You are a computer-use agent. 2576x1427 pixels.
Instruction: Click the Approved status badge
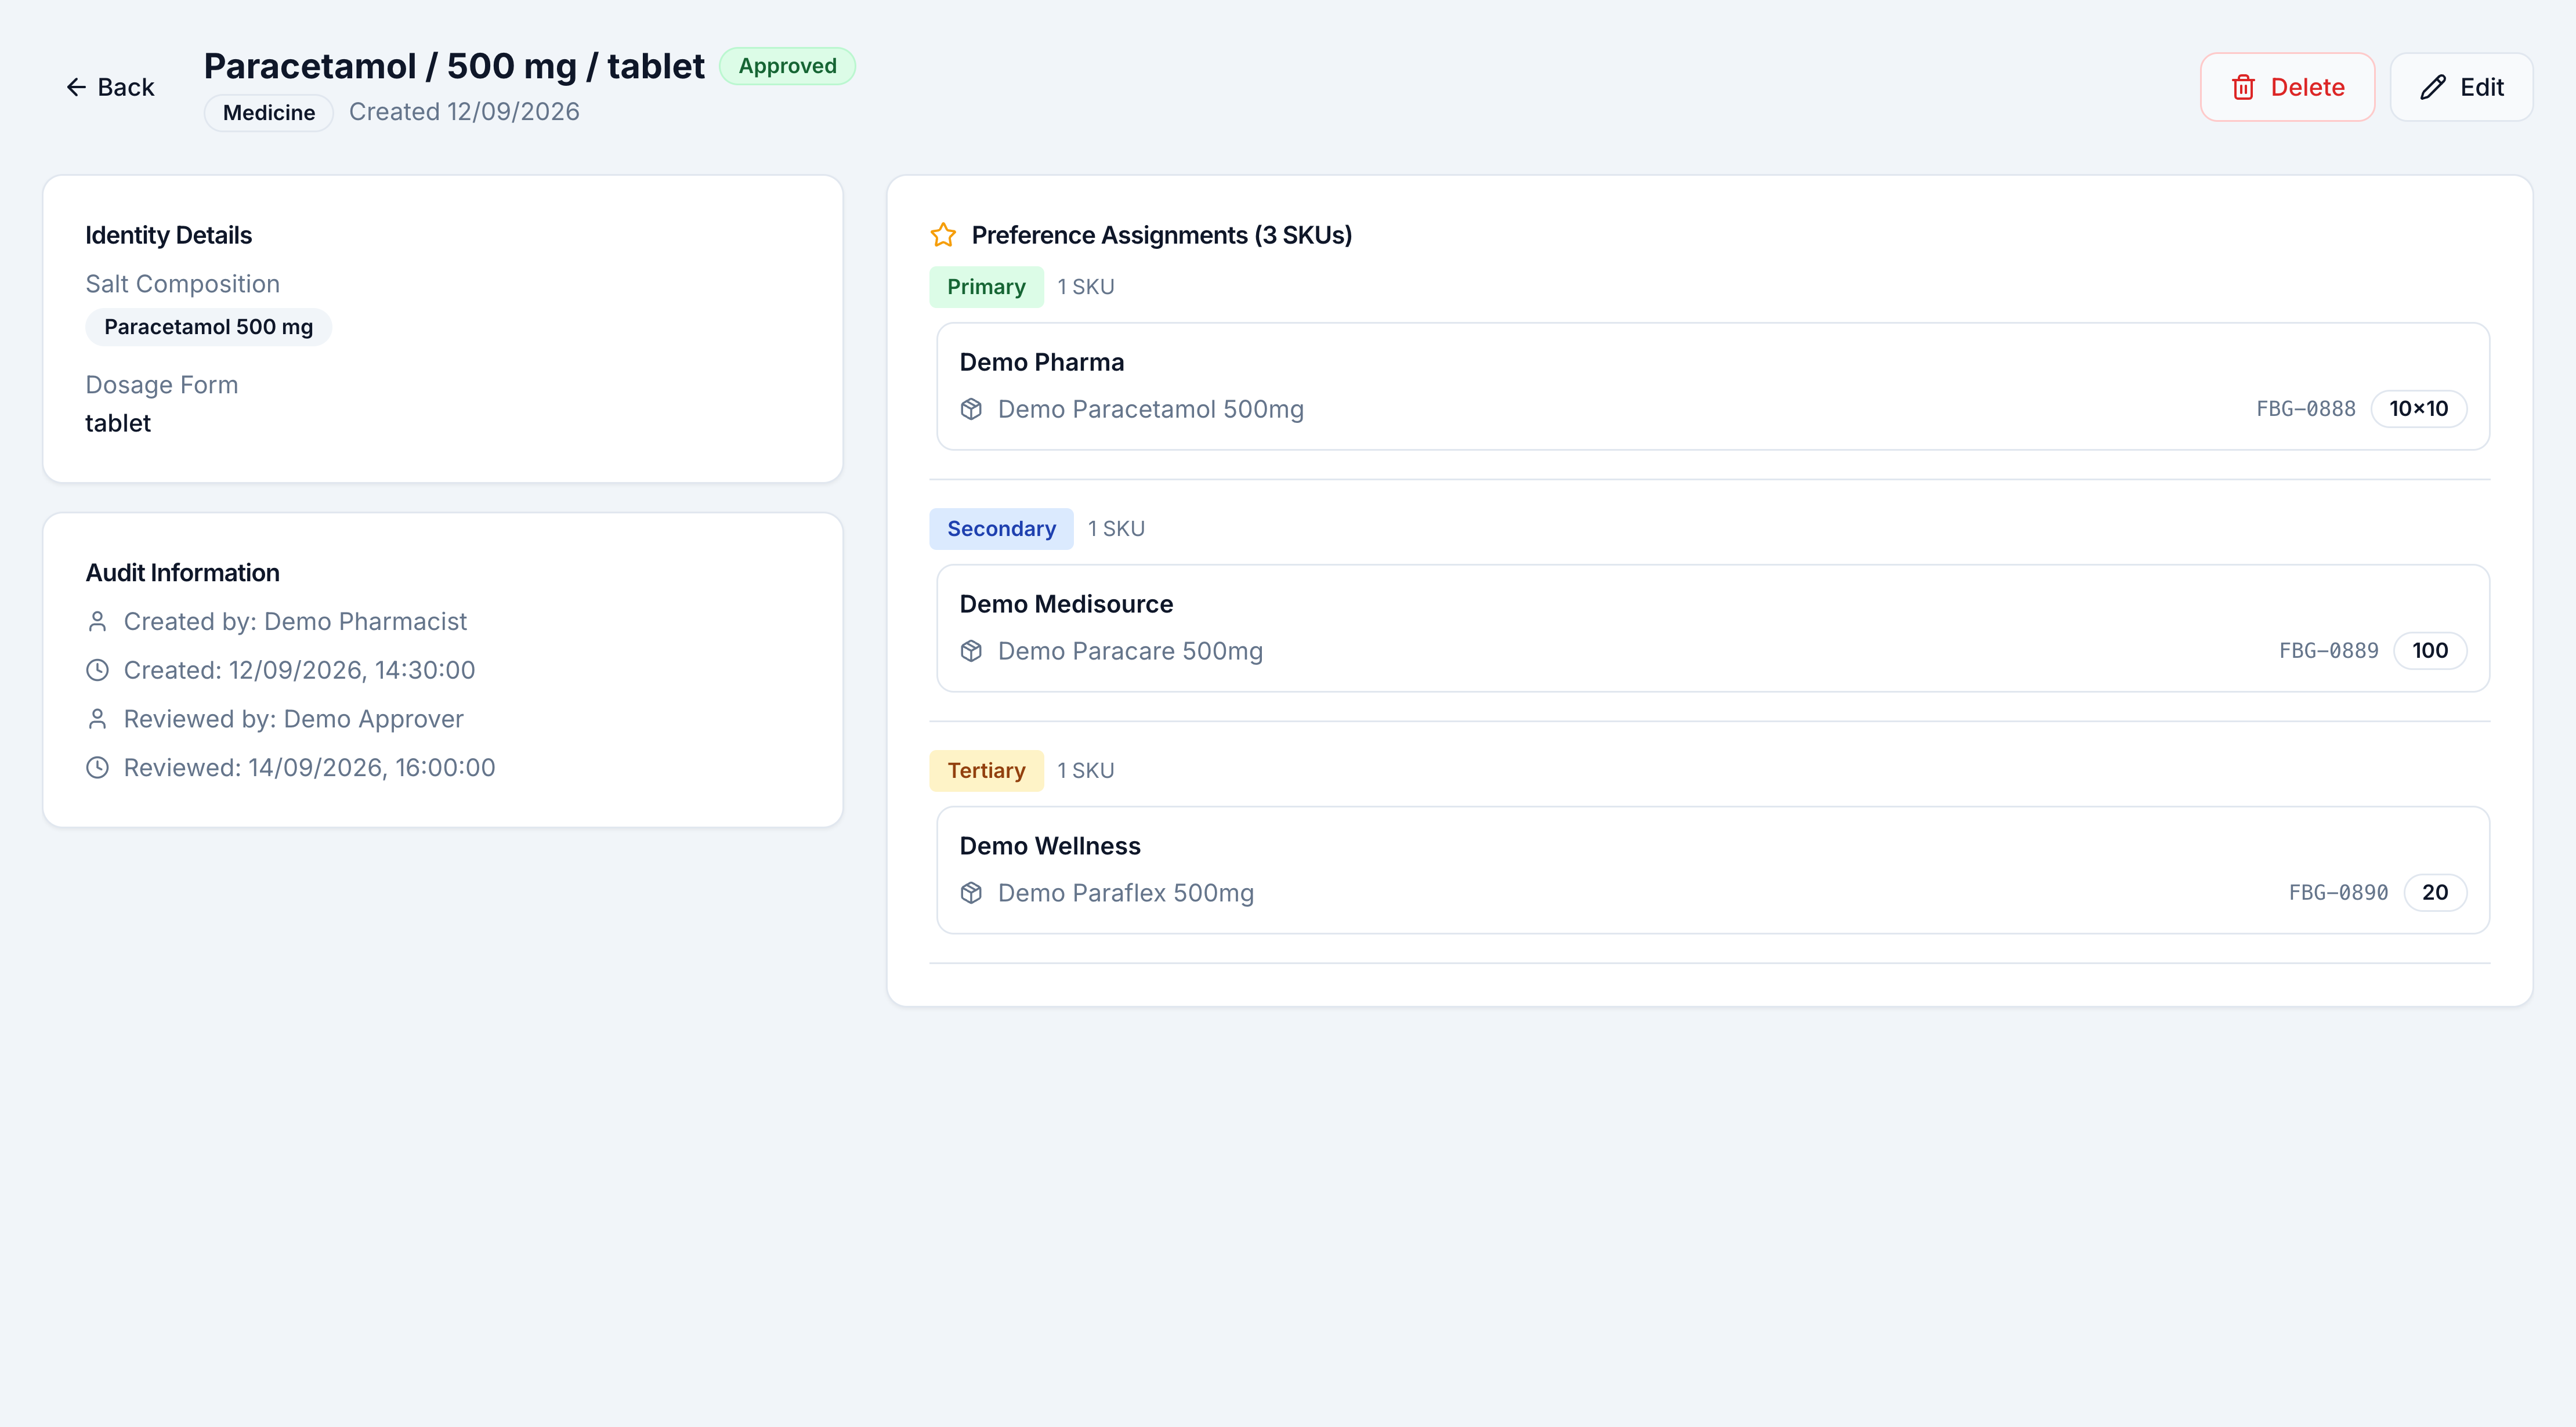coord(787,66)
